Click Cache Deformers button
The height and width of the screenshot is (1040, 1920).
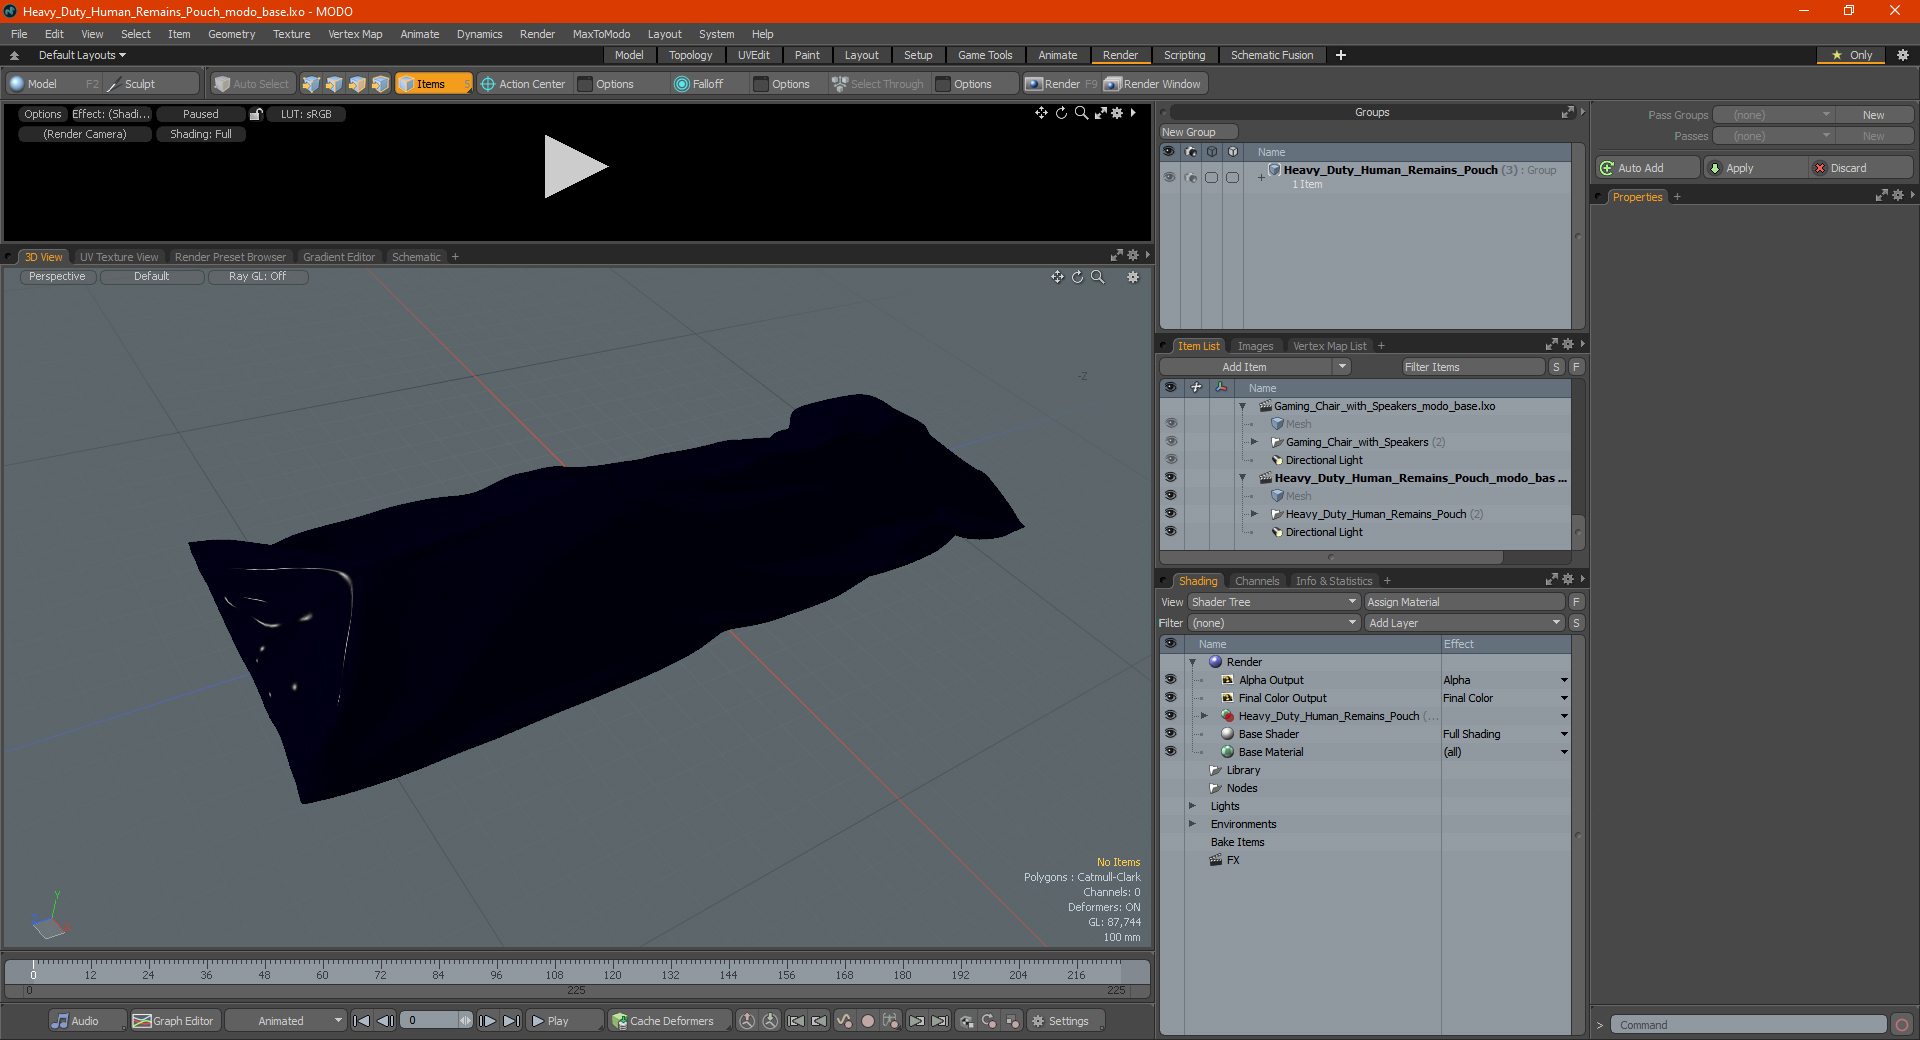tap(668, 1021)
